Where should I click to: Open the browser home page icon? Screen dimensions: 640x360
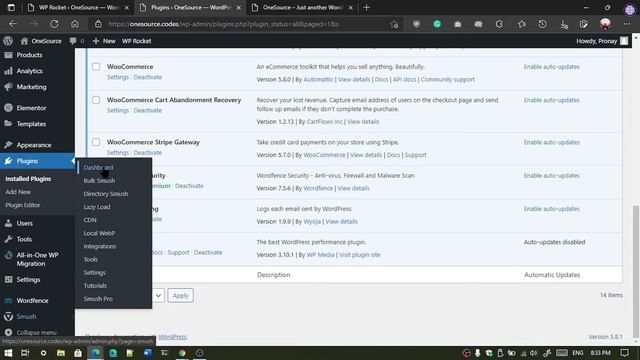click(x=75, y=24)
